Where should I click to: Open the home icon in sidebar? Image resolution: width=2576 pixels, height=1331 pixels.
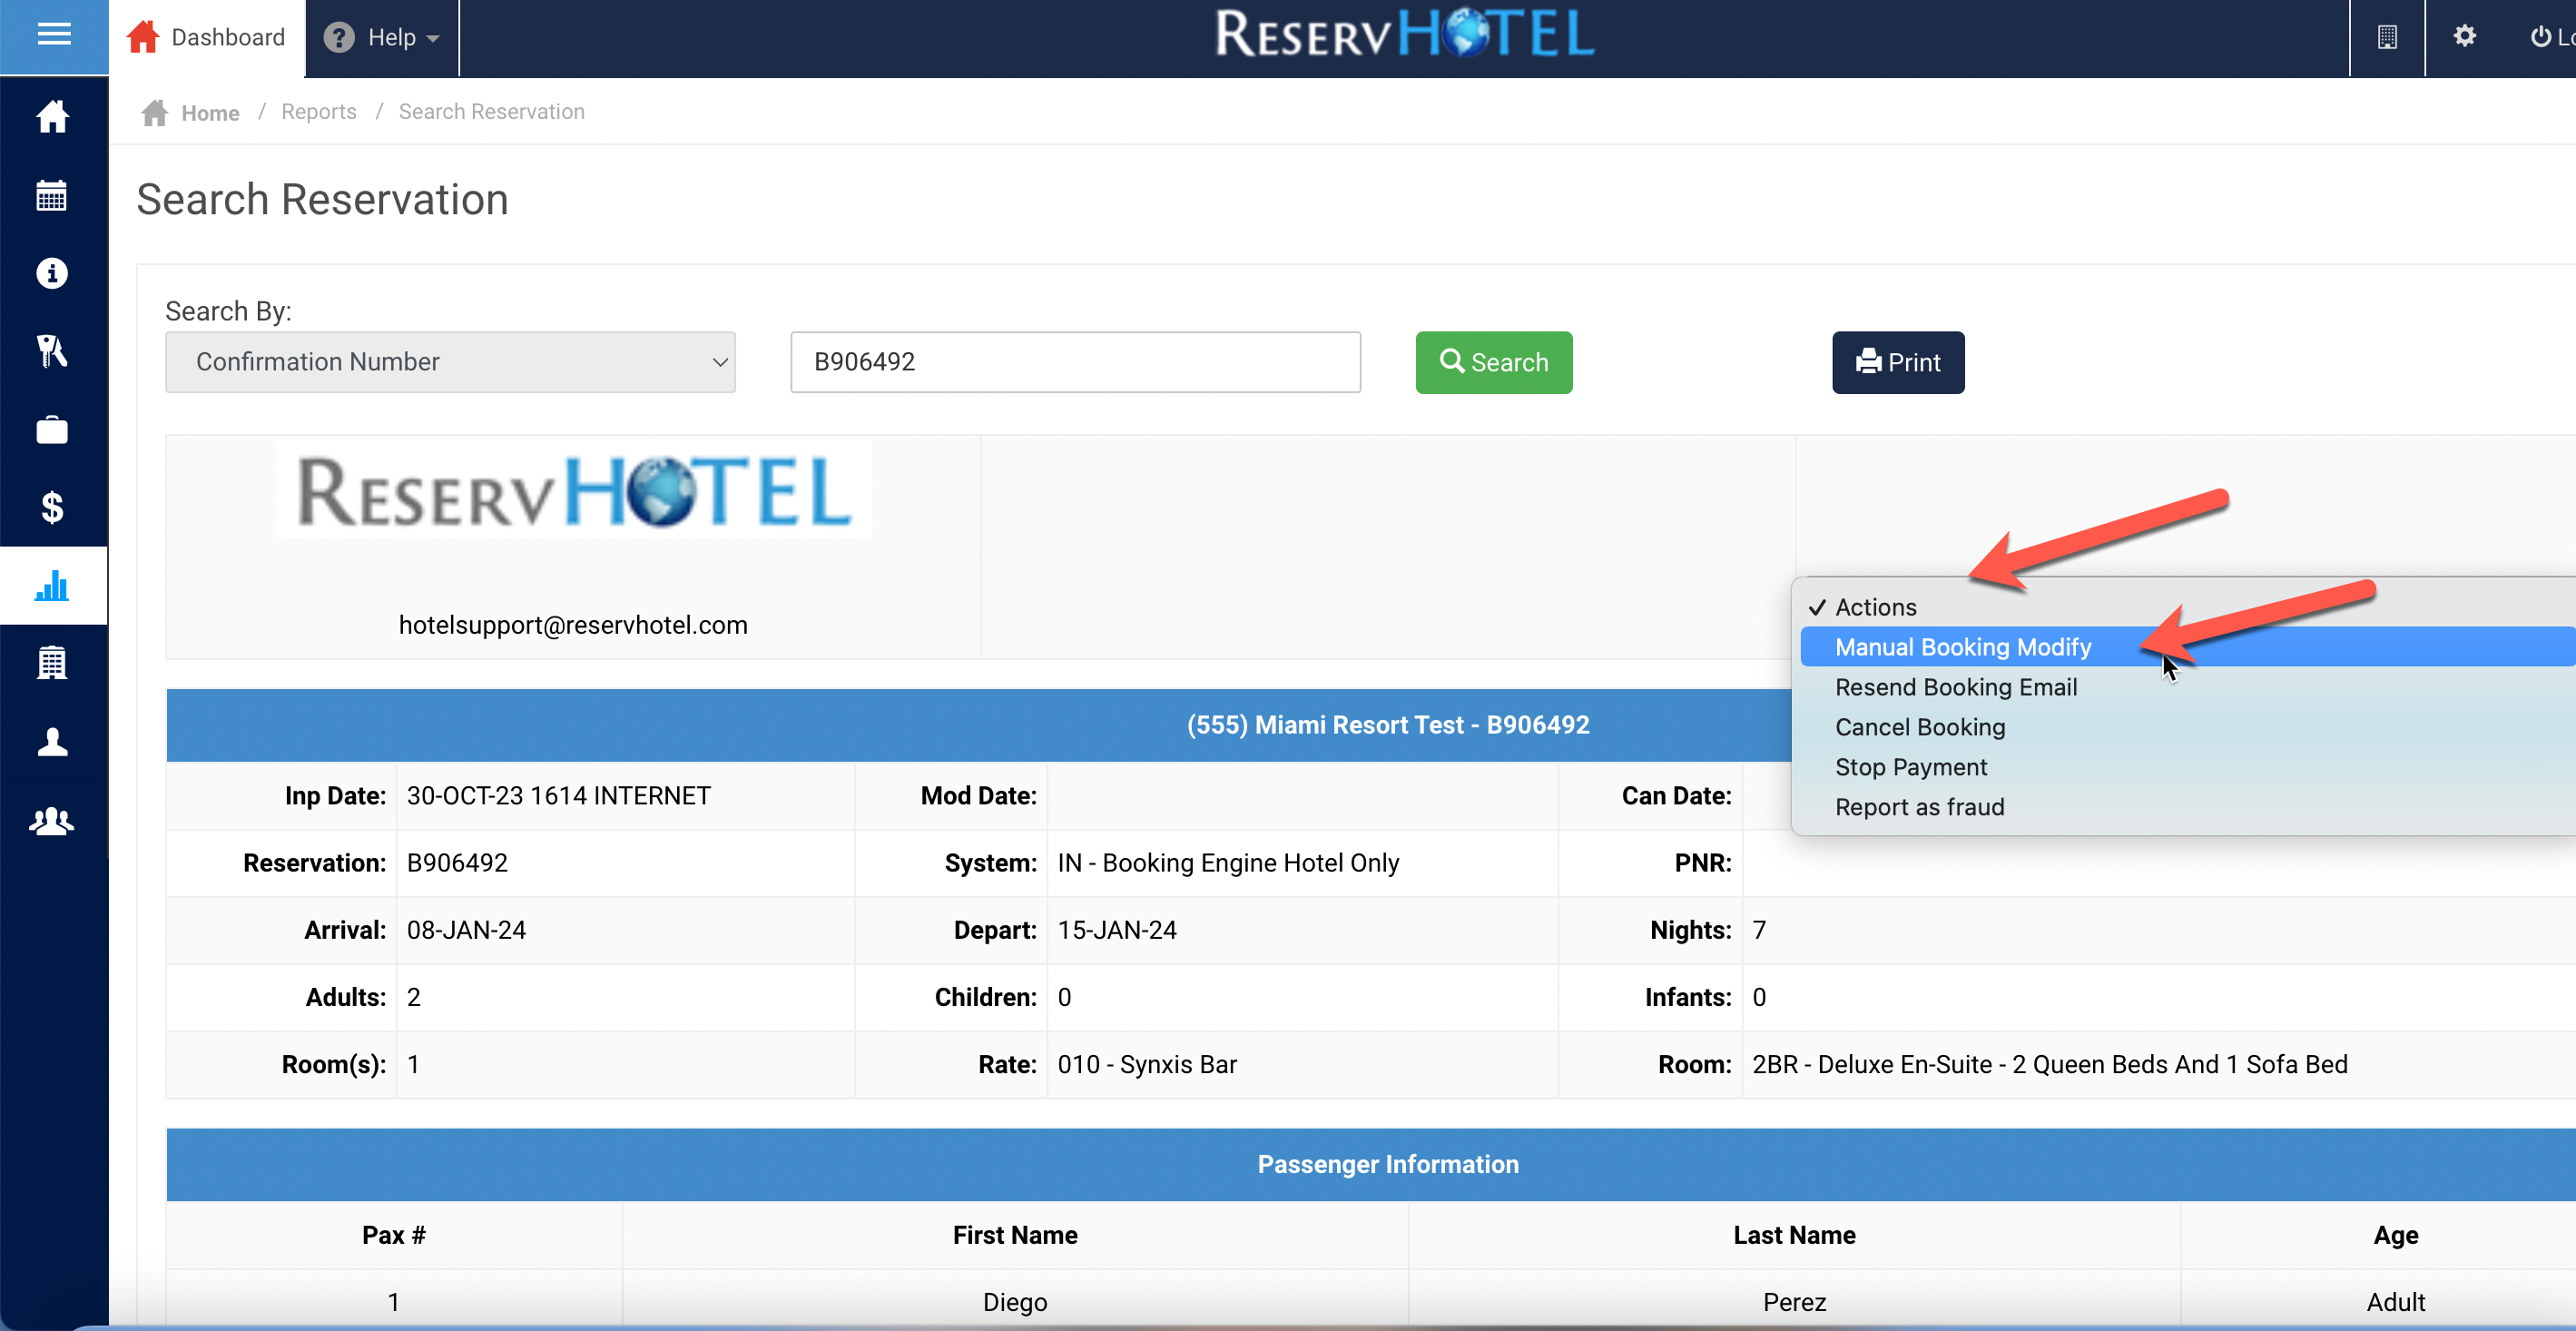(52, 116)
